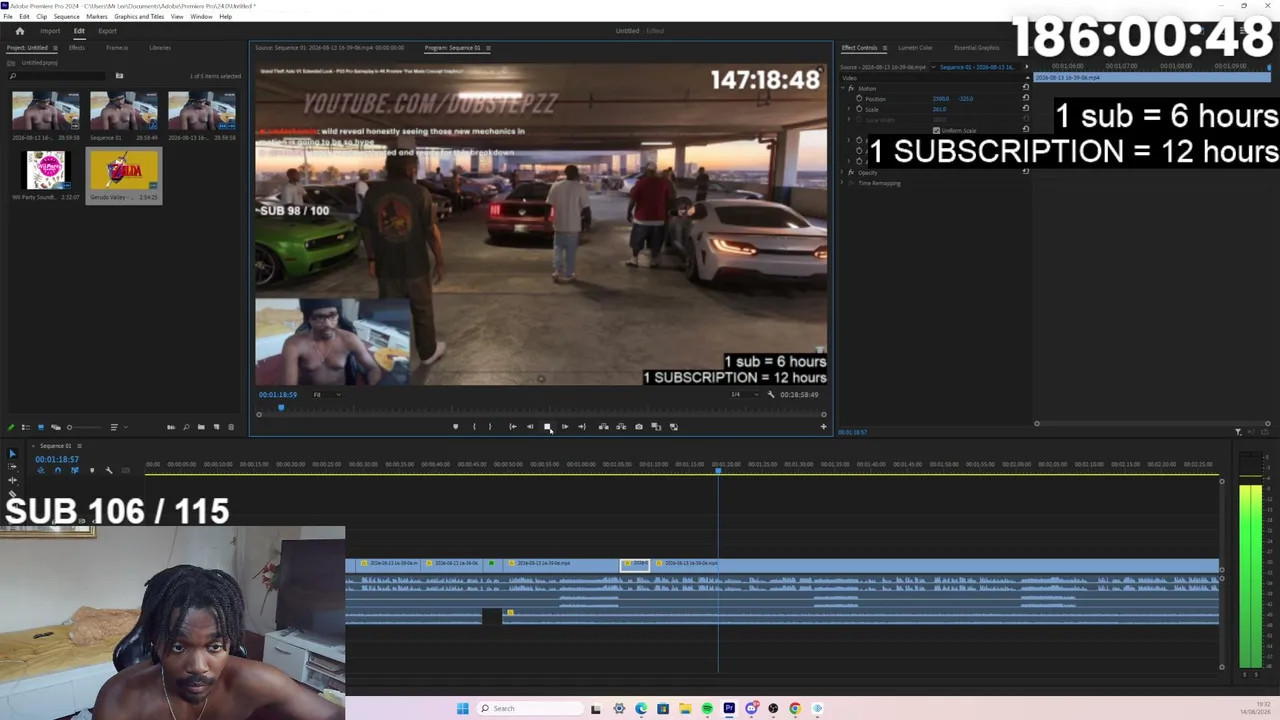The image size is (1280, 720).
Task: Open the Home screen icon
Action: [x=19, y=31]
